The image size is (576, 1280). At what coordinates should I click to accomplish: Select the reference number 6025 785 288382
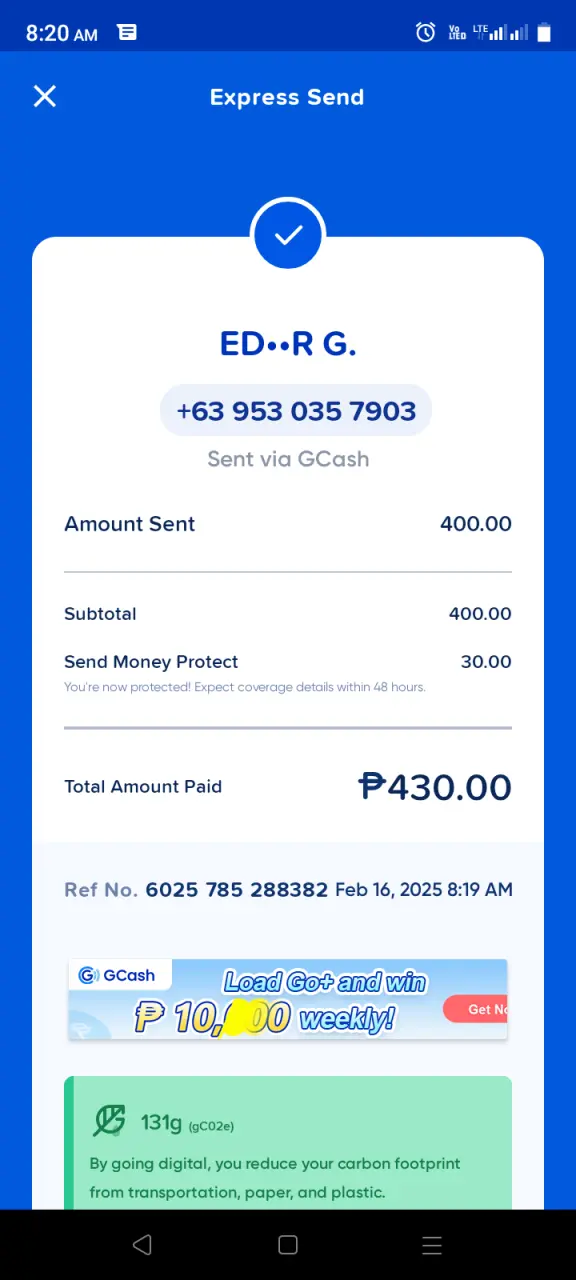coord(237,889)
